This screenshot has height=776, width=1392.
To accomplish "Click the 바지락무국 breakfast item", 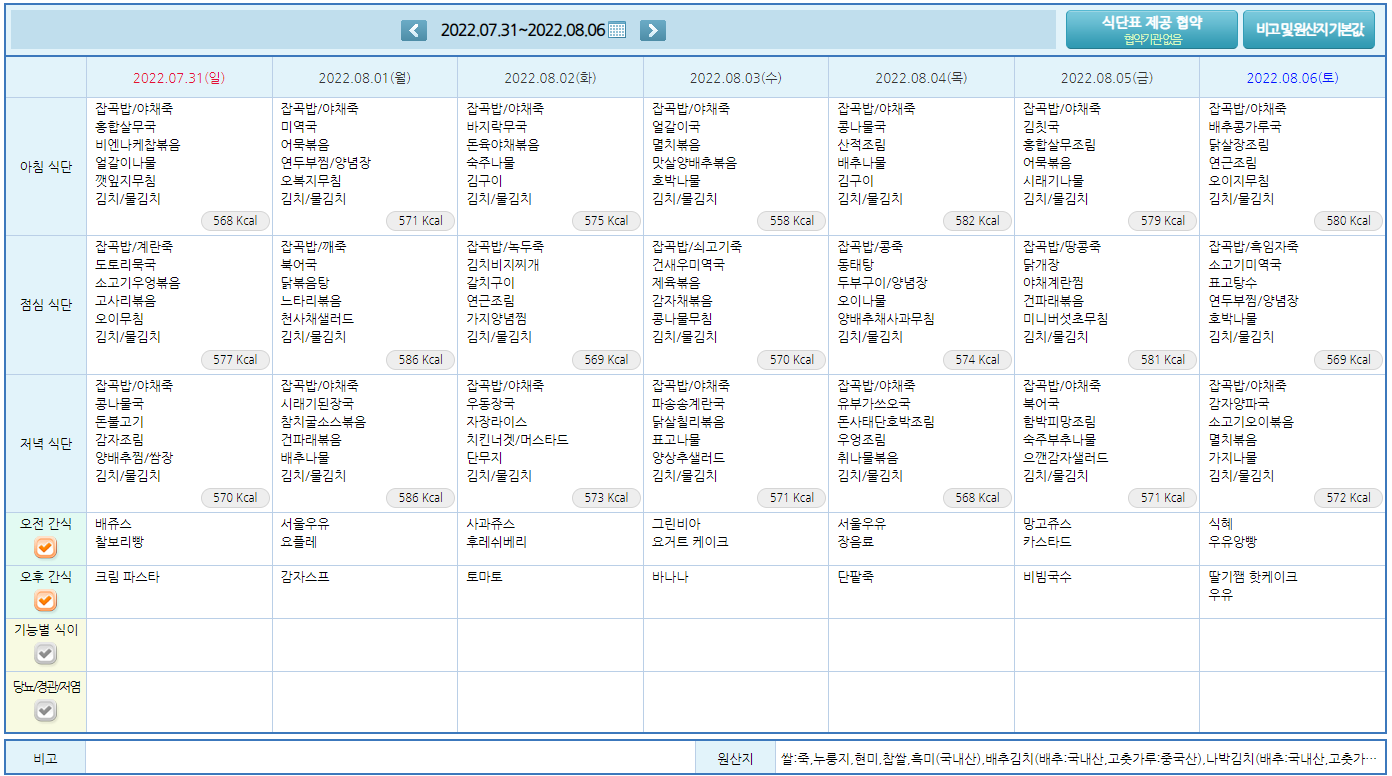I will pos(497,127).
